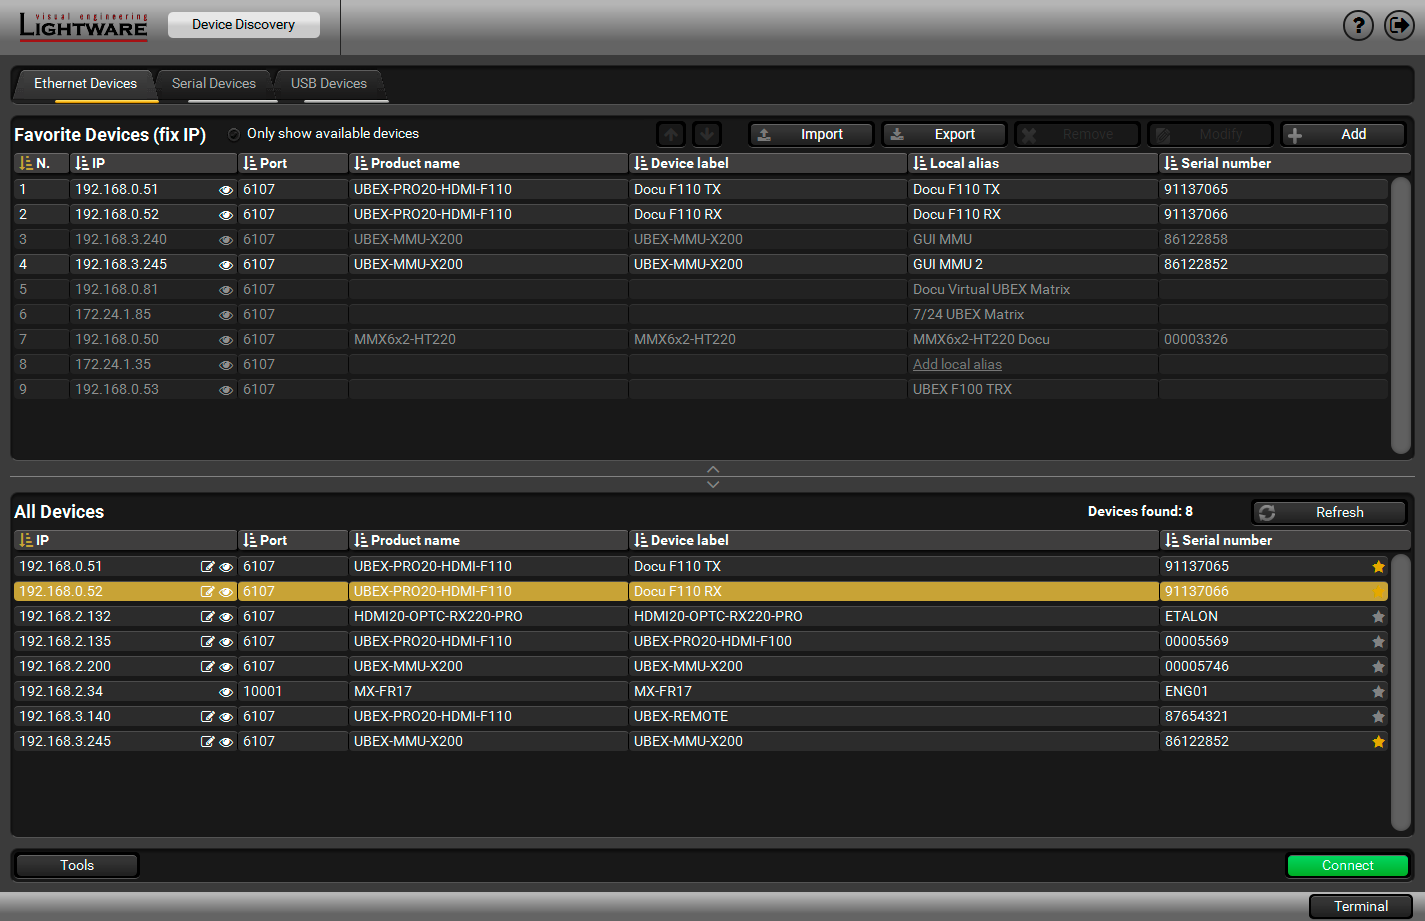This screenshot has width=1425, height=921.
Task: Collapse favorites panel with up chevron
Action: point(713,468)
